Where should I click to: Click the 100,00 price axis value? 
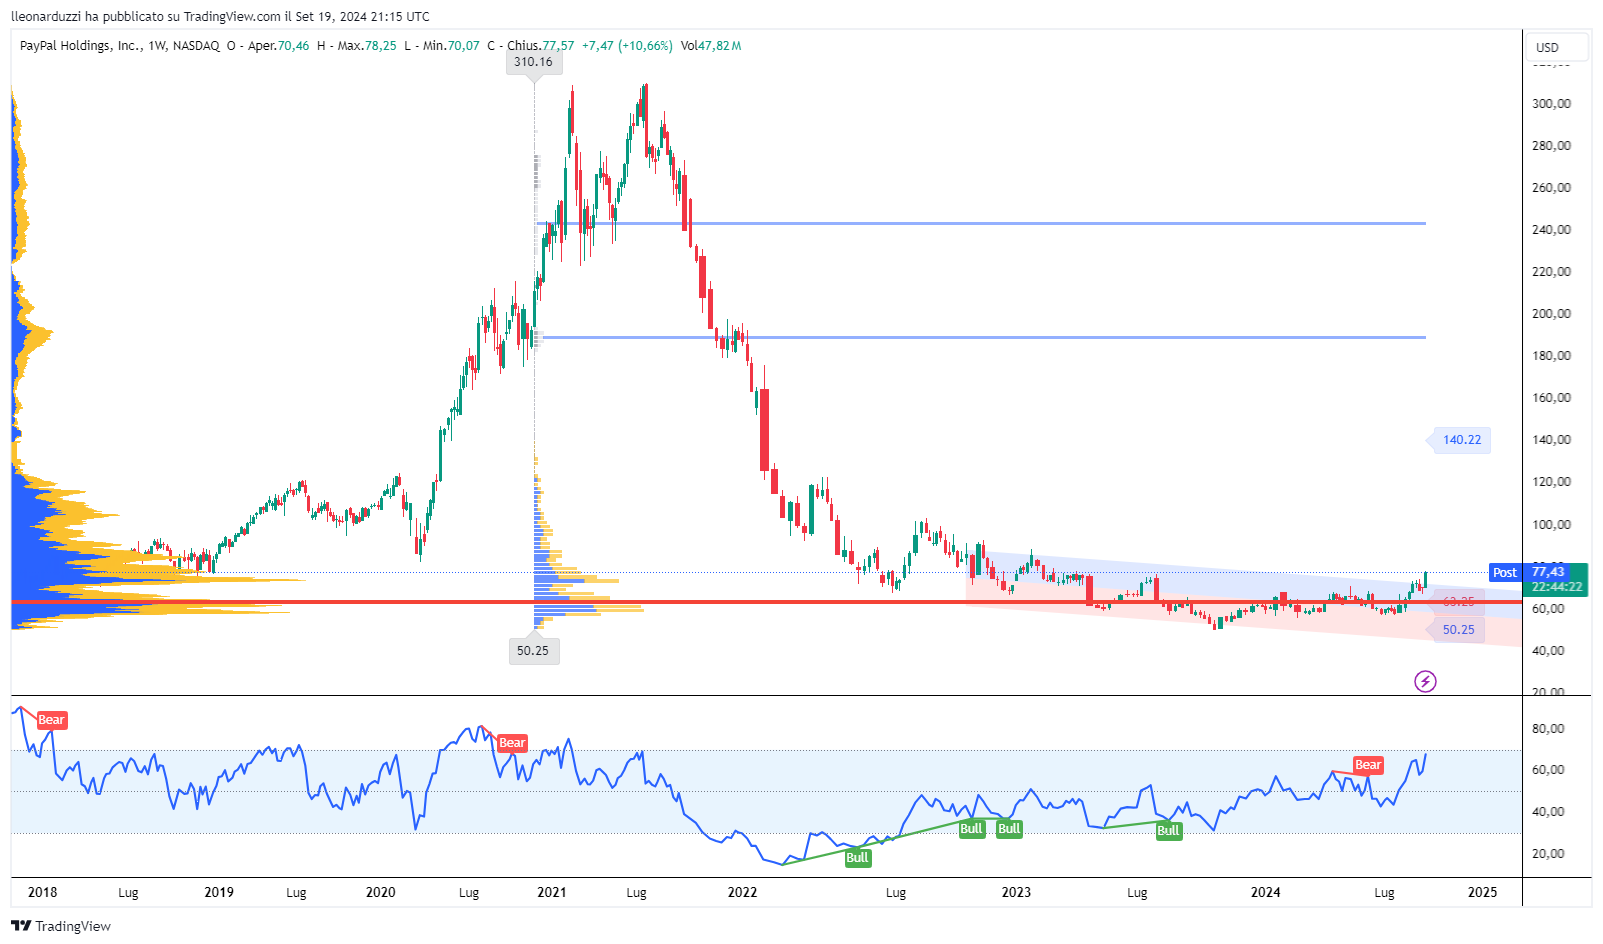tap(1551, 524)
